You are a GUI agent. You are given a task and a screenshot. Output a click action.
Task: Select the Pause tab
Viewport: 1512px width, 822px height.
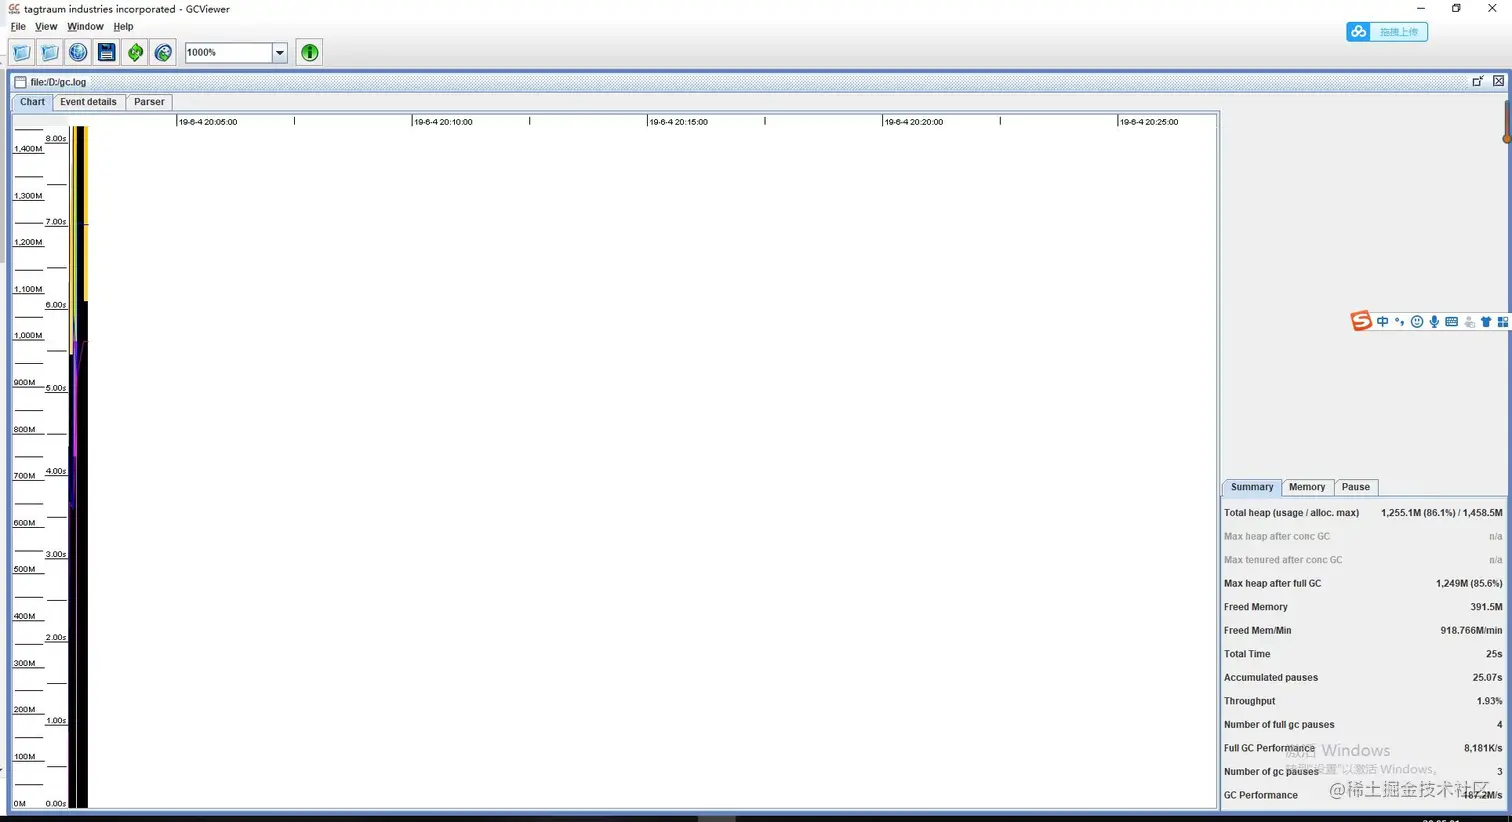point(1356,487)
